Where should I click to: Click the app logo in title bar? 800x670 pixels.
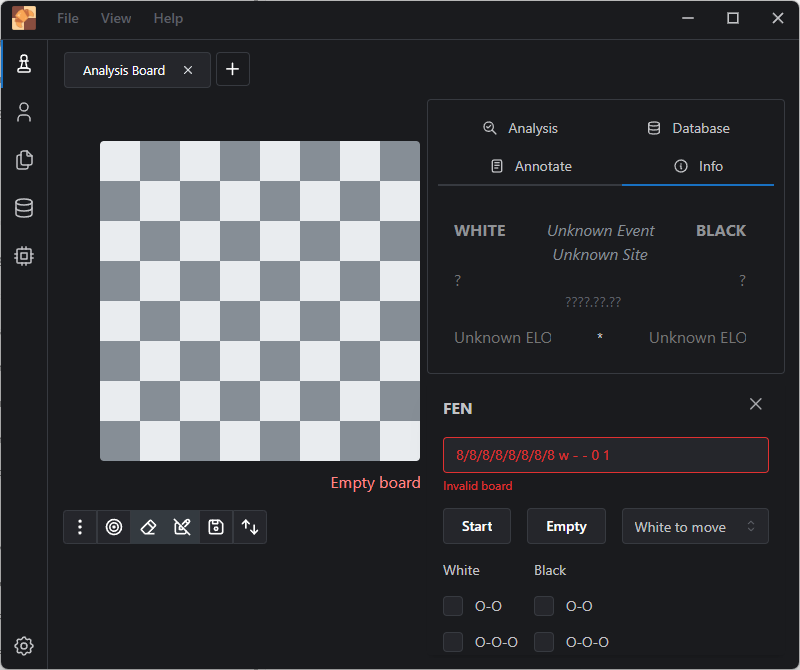pos(24,18)
